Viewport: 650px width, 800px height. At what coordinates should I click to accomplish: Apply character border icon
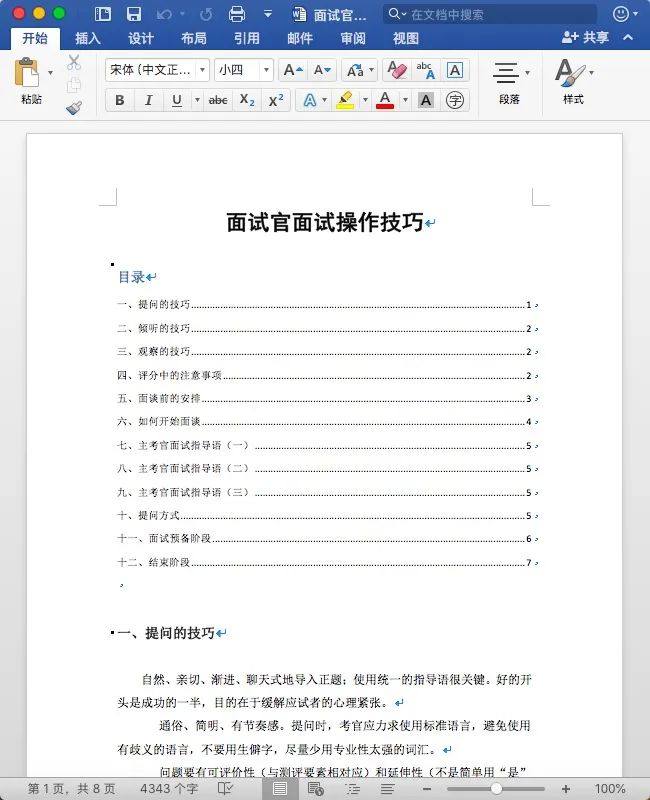(455, 70)
